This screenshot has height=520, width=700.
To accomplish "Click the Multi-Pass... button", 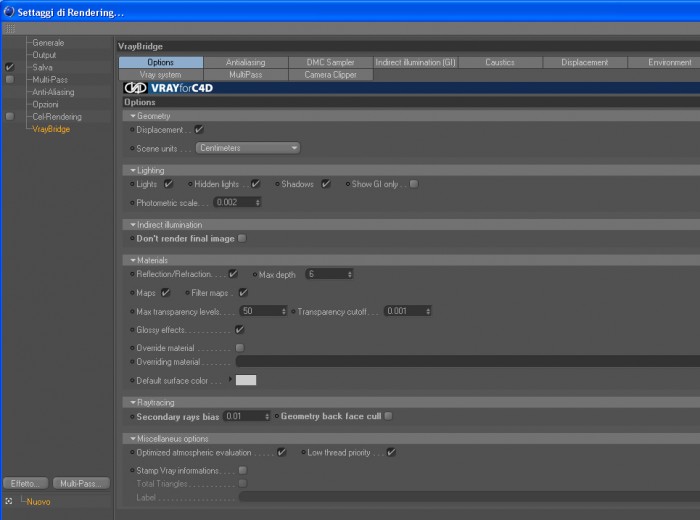I will pyautogui.click(x=81, y=483).
